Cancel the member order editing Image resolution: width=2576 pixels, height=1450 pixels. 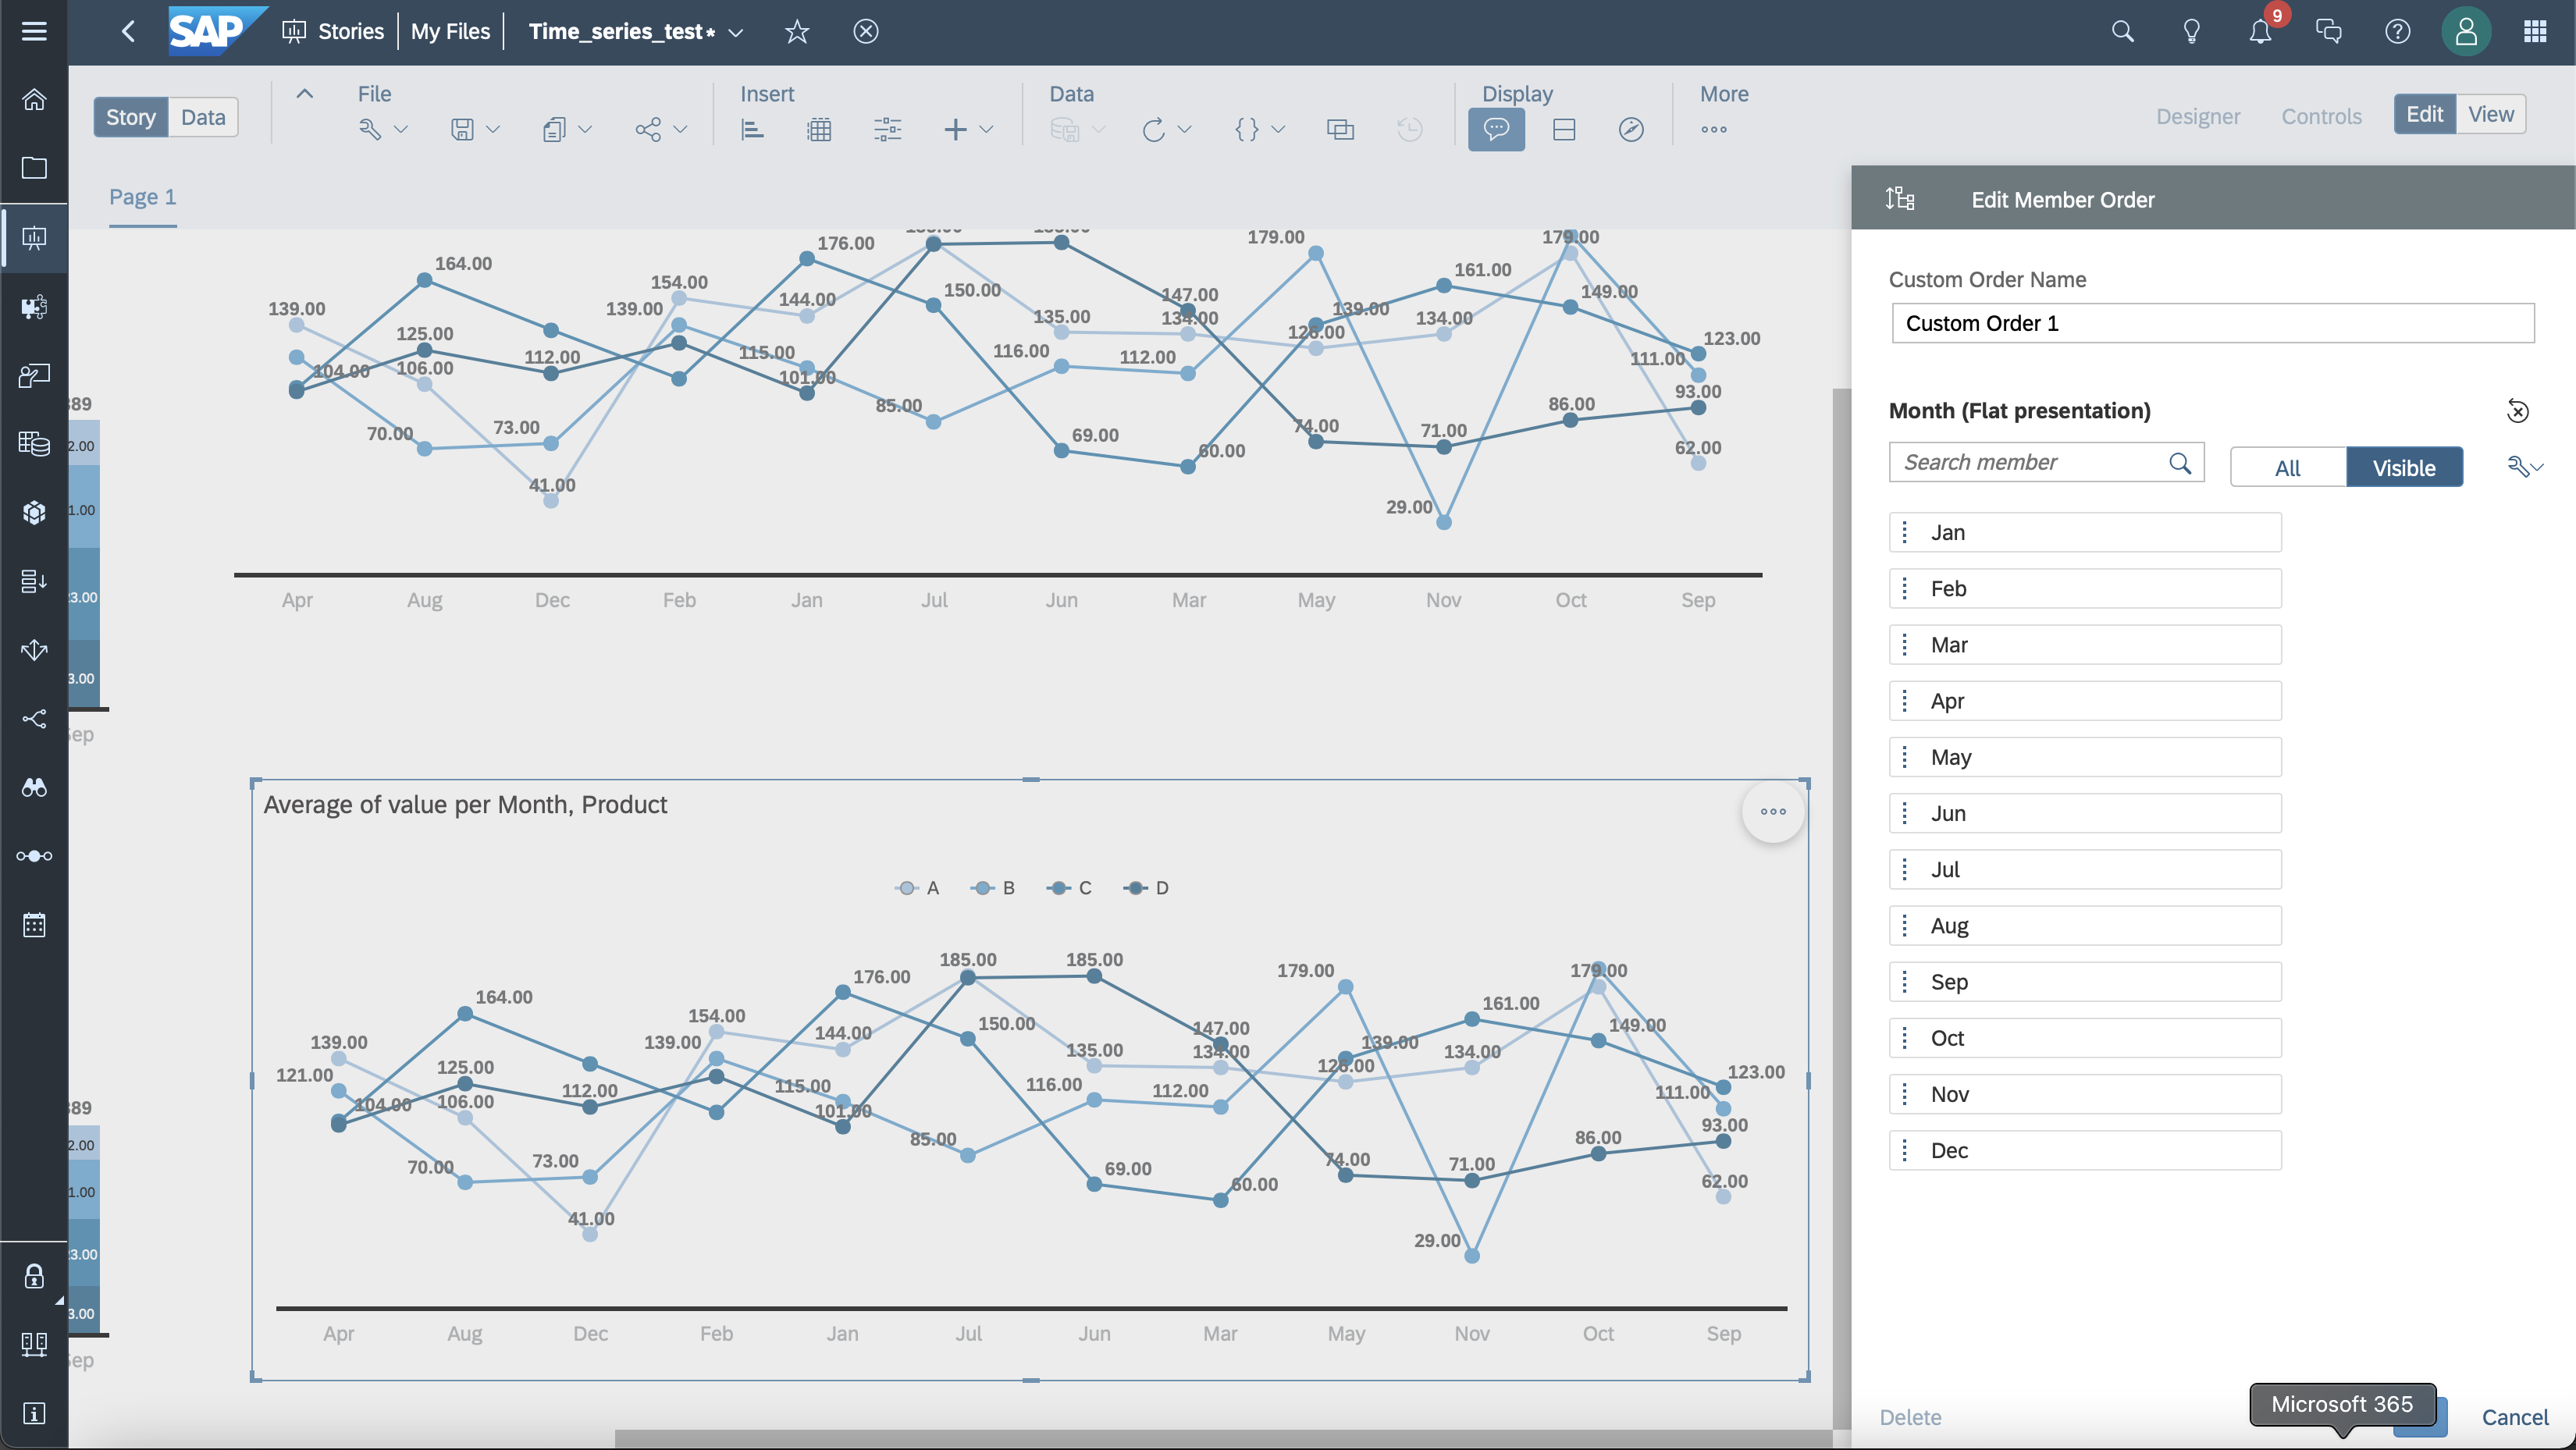(2514, 1417)
